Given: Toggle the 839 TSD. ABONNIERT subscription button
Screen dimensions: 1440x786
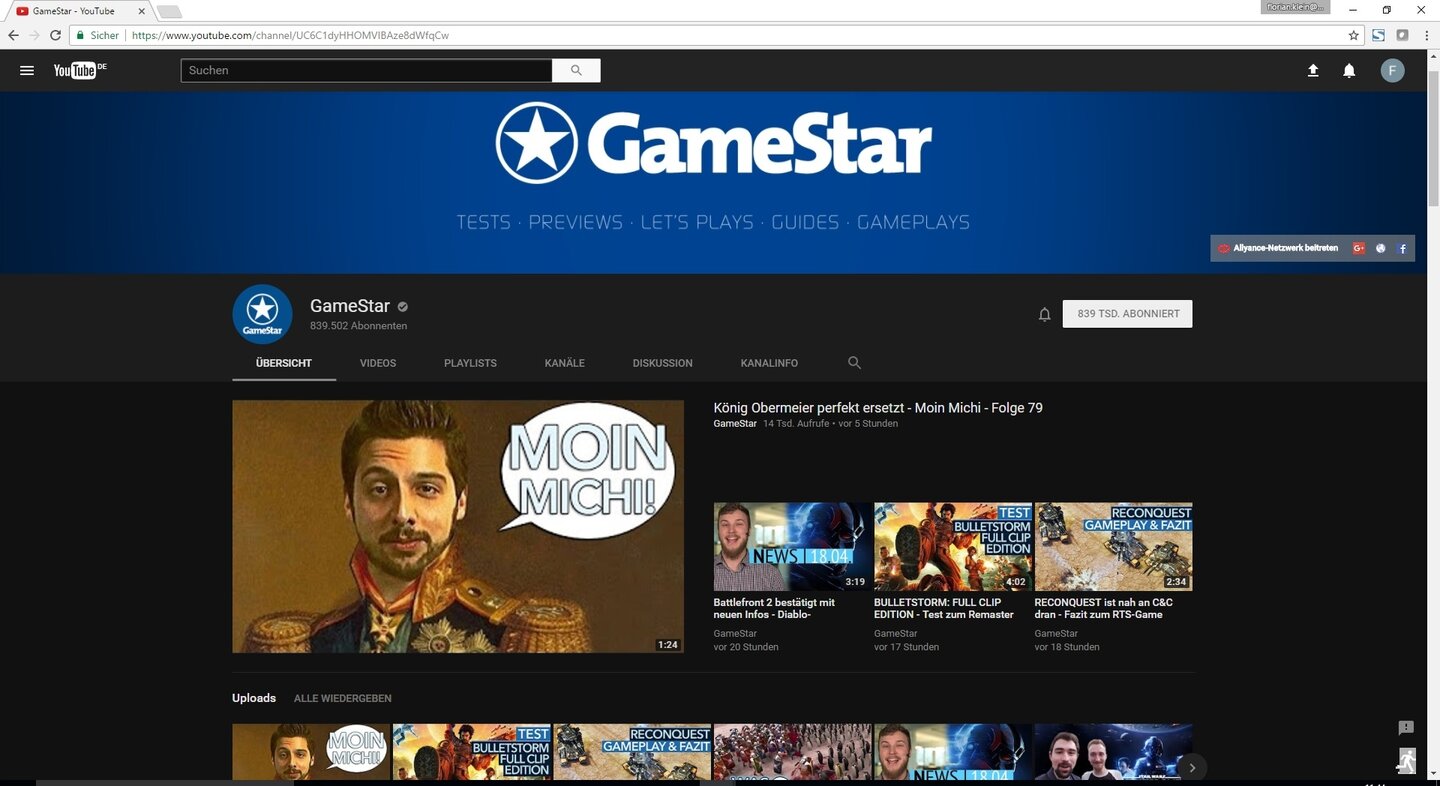Looking at the screenshot, I should (x=1127, y=314).
